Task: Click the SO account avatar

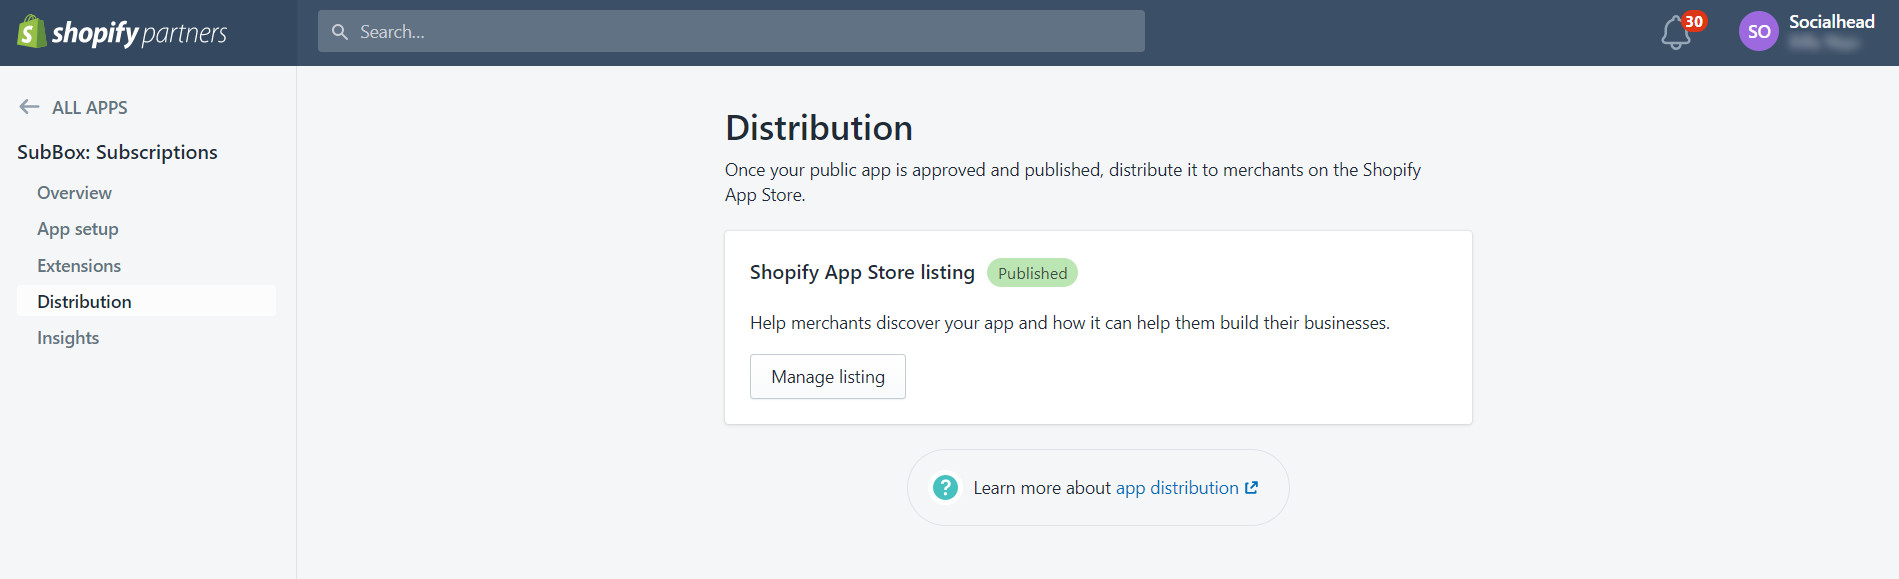Action: pyautogui.click(x=1758, y=31)
